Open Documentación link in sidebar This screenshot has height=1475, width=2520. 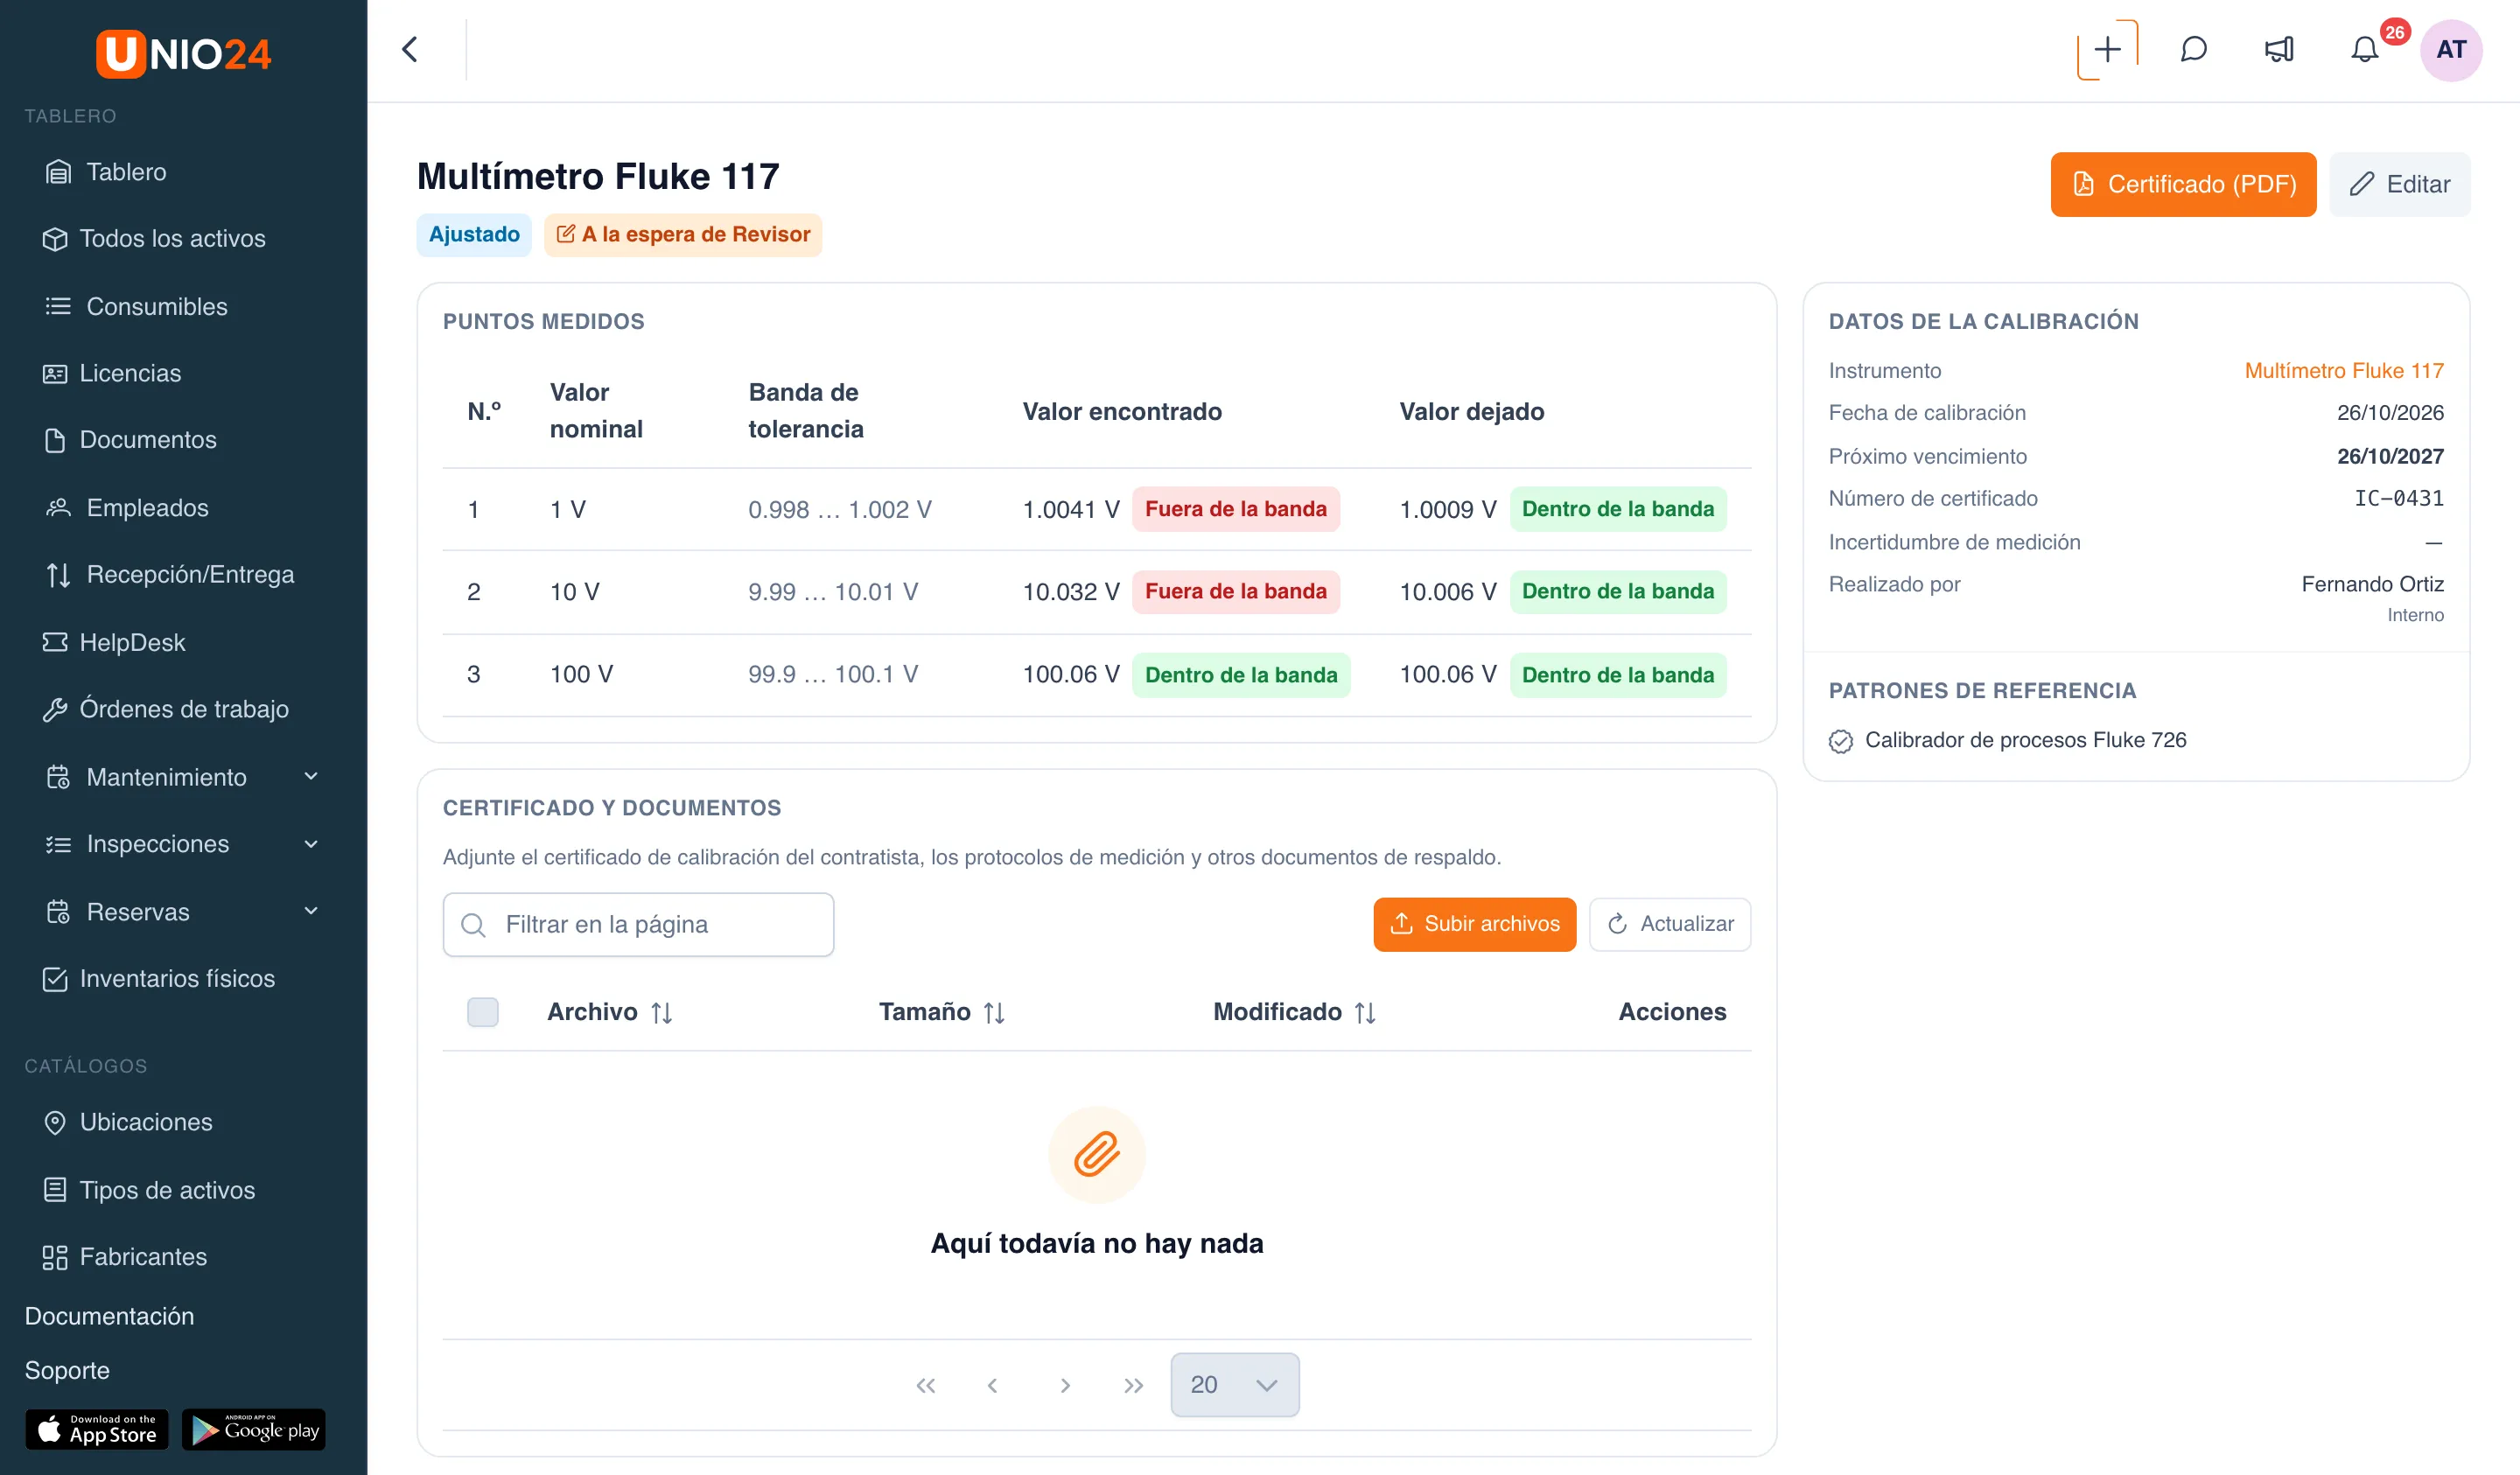coord(109,1316)
